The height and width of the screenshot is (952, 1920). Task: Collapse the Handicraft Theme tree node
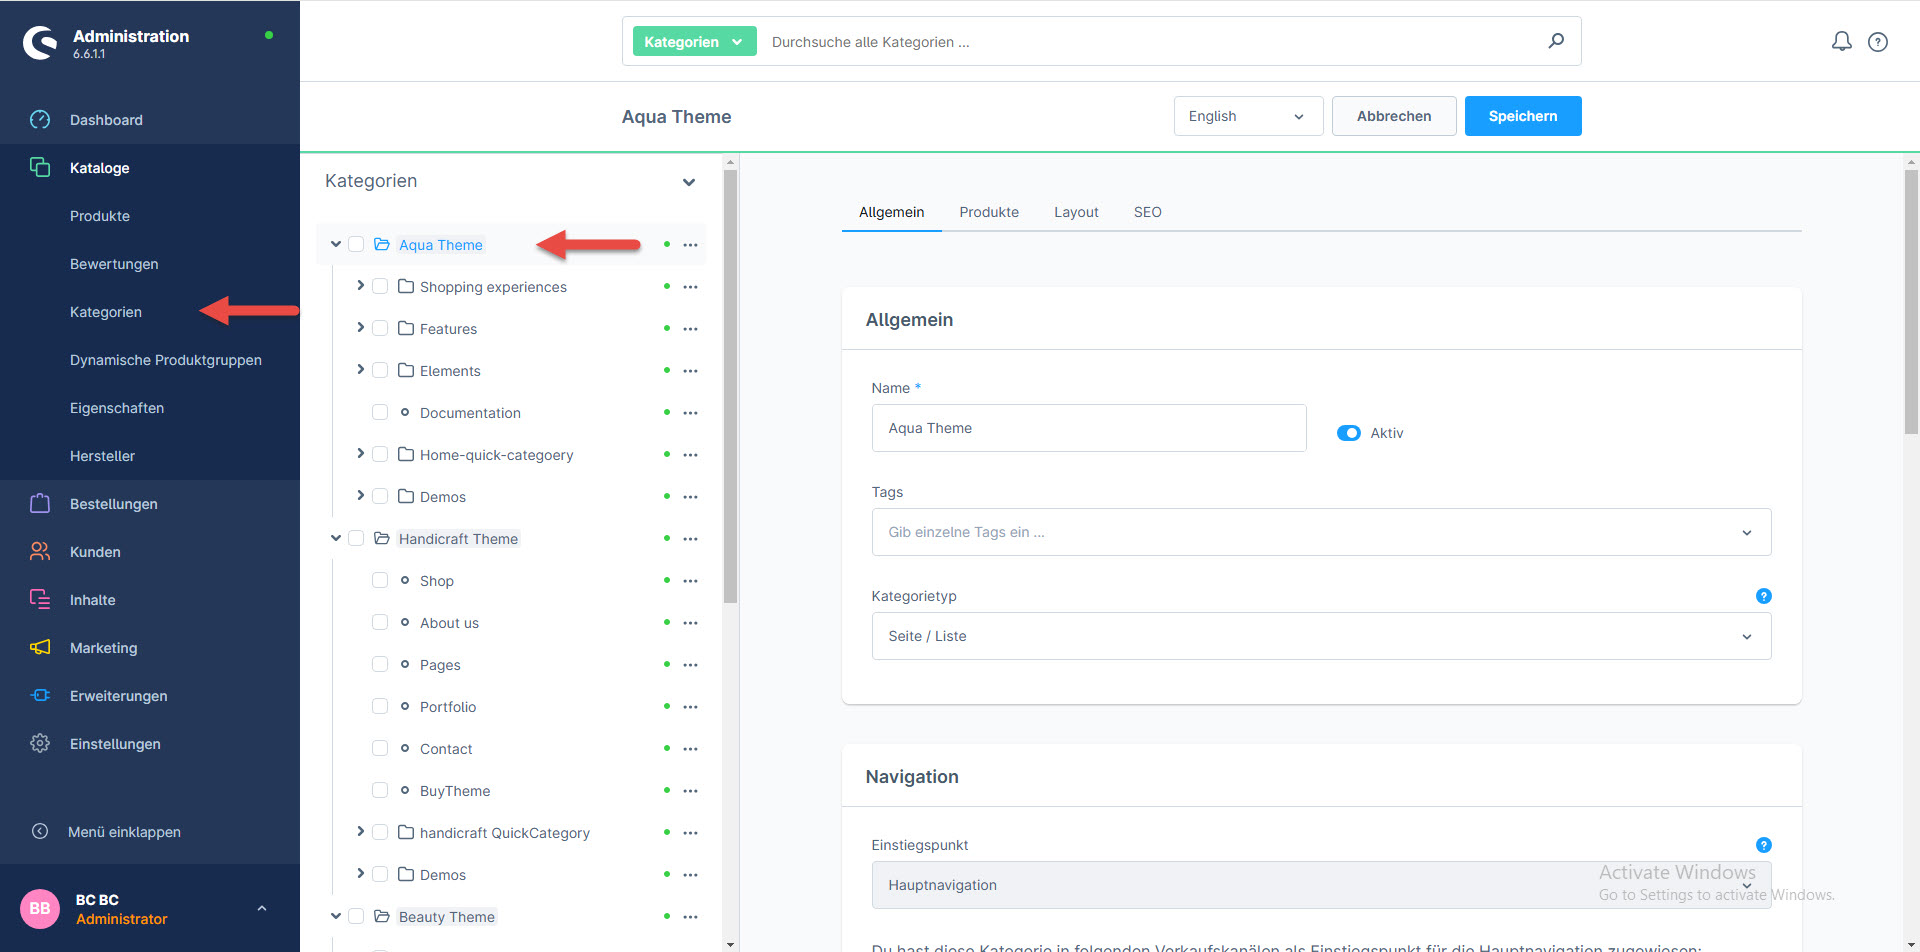[336, 538]
